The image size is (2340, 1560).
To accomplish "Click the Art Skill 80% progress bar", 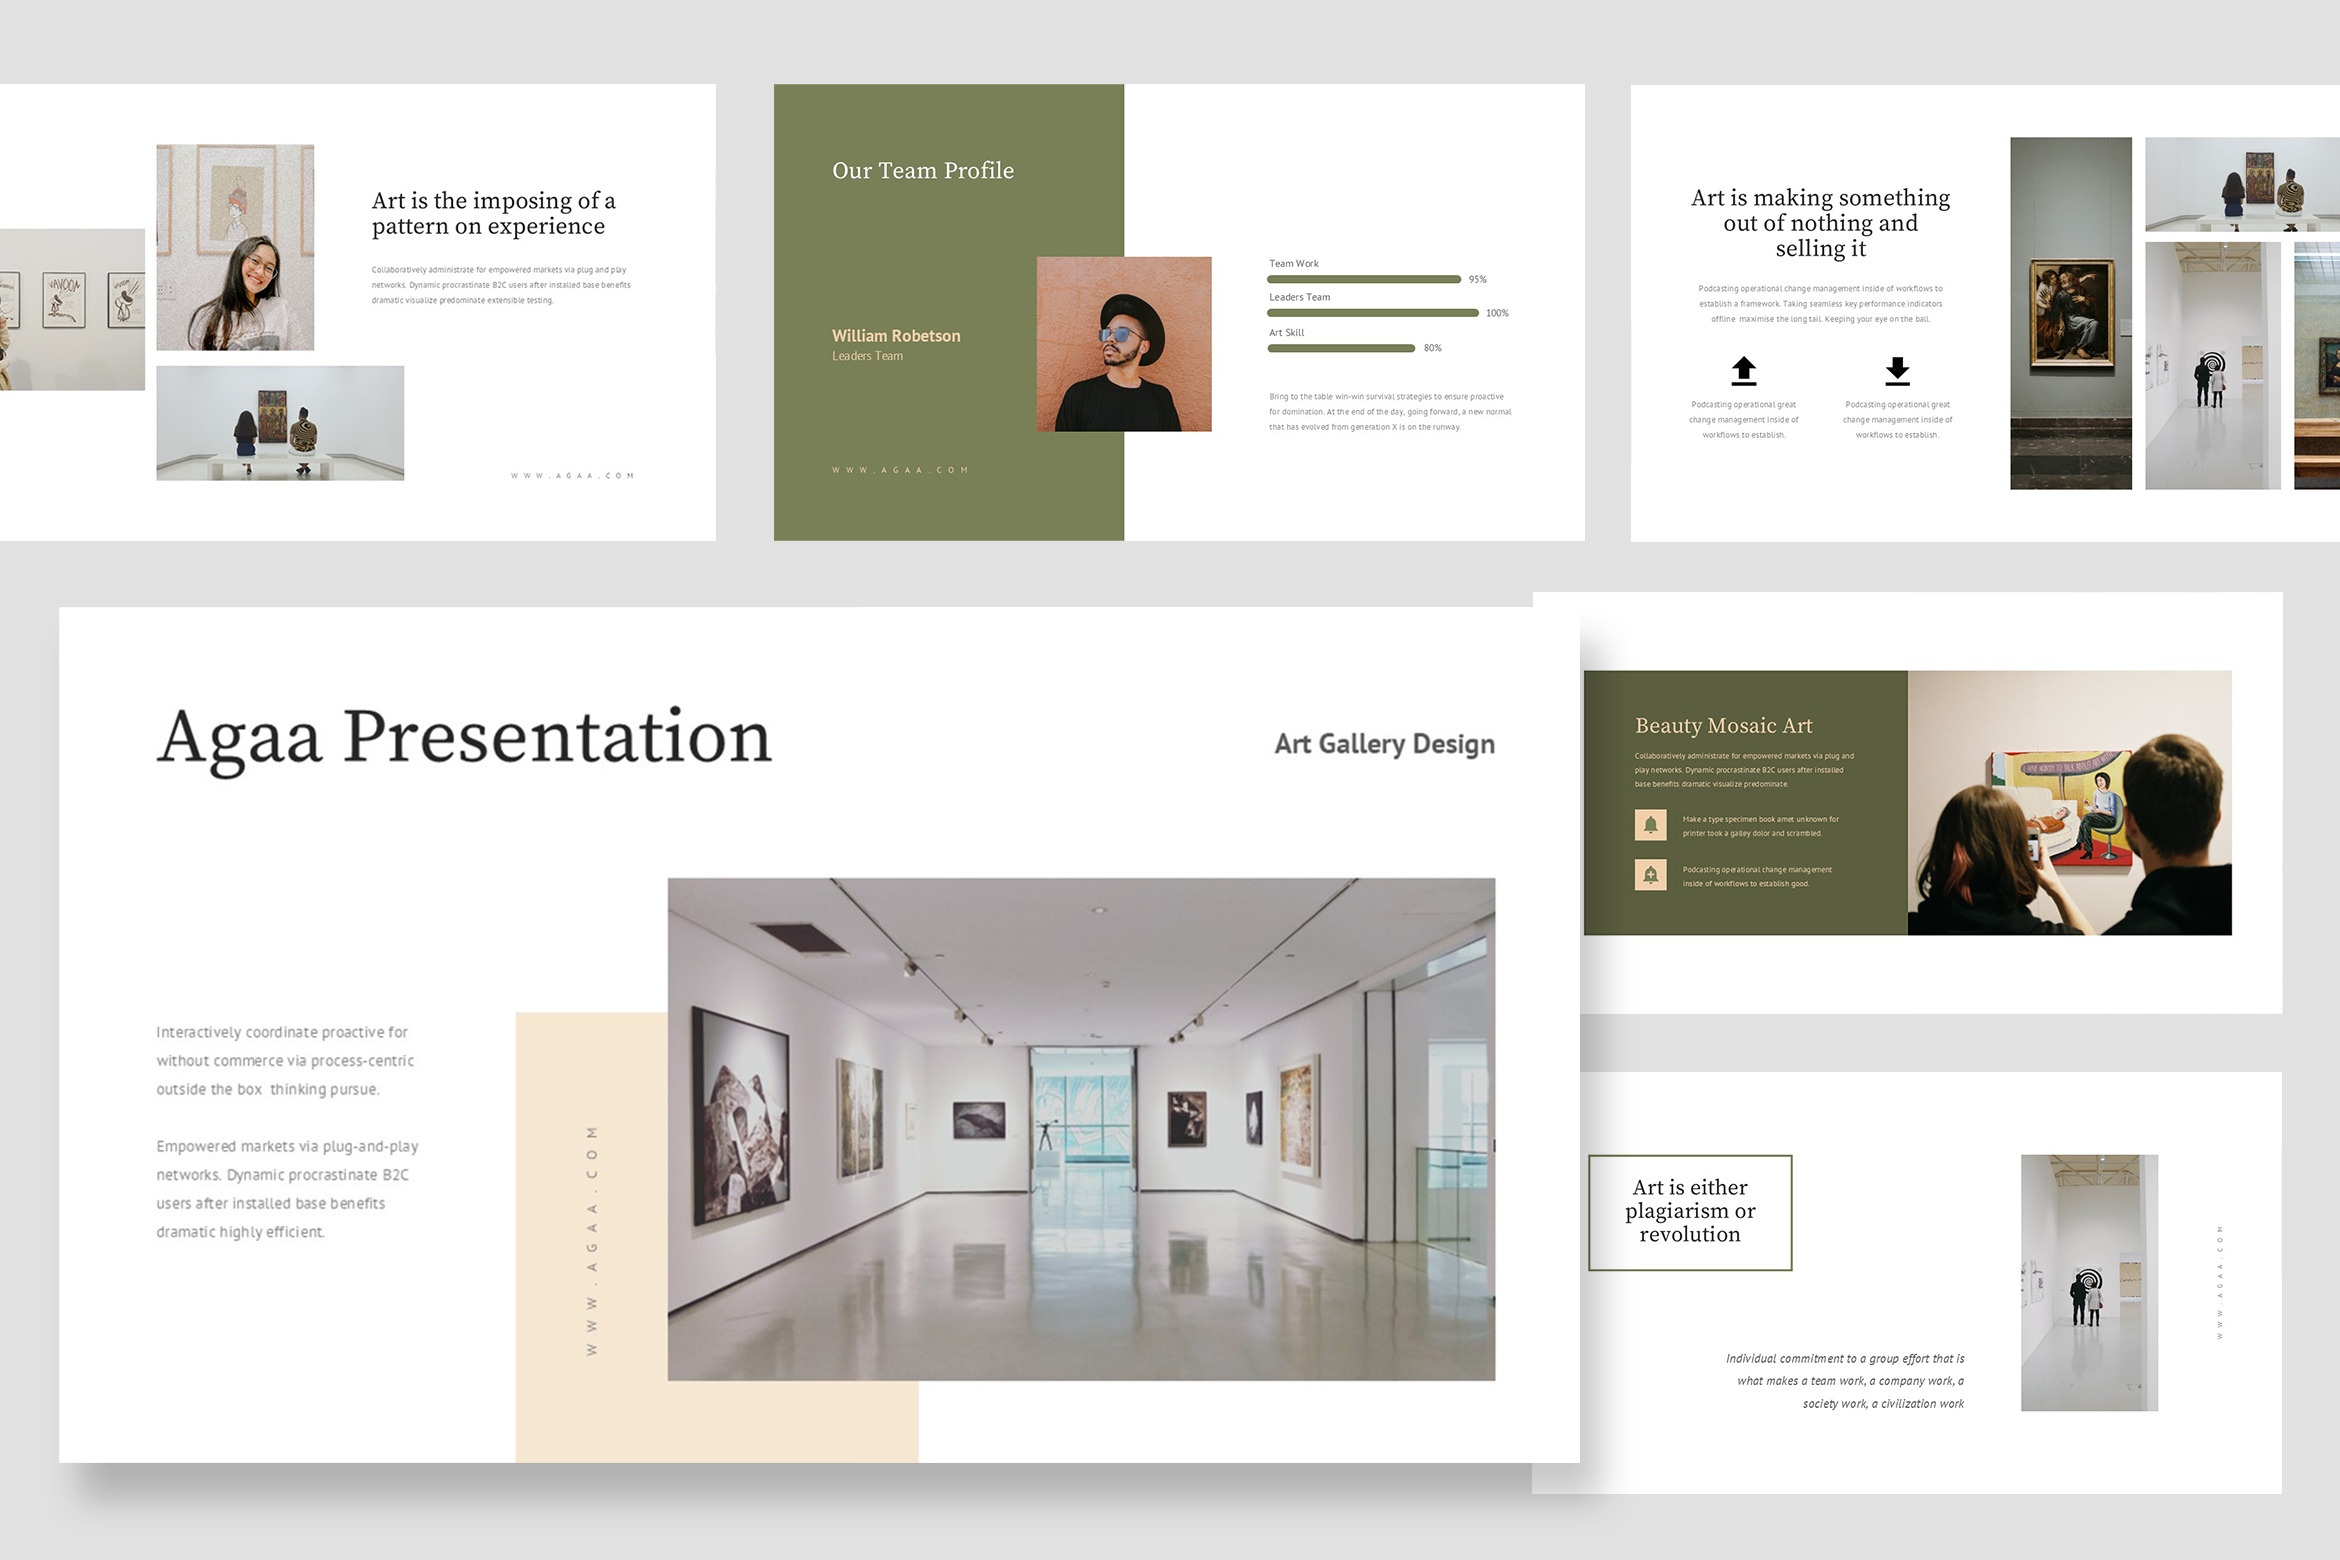I will coord(1341,348).
